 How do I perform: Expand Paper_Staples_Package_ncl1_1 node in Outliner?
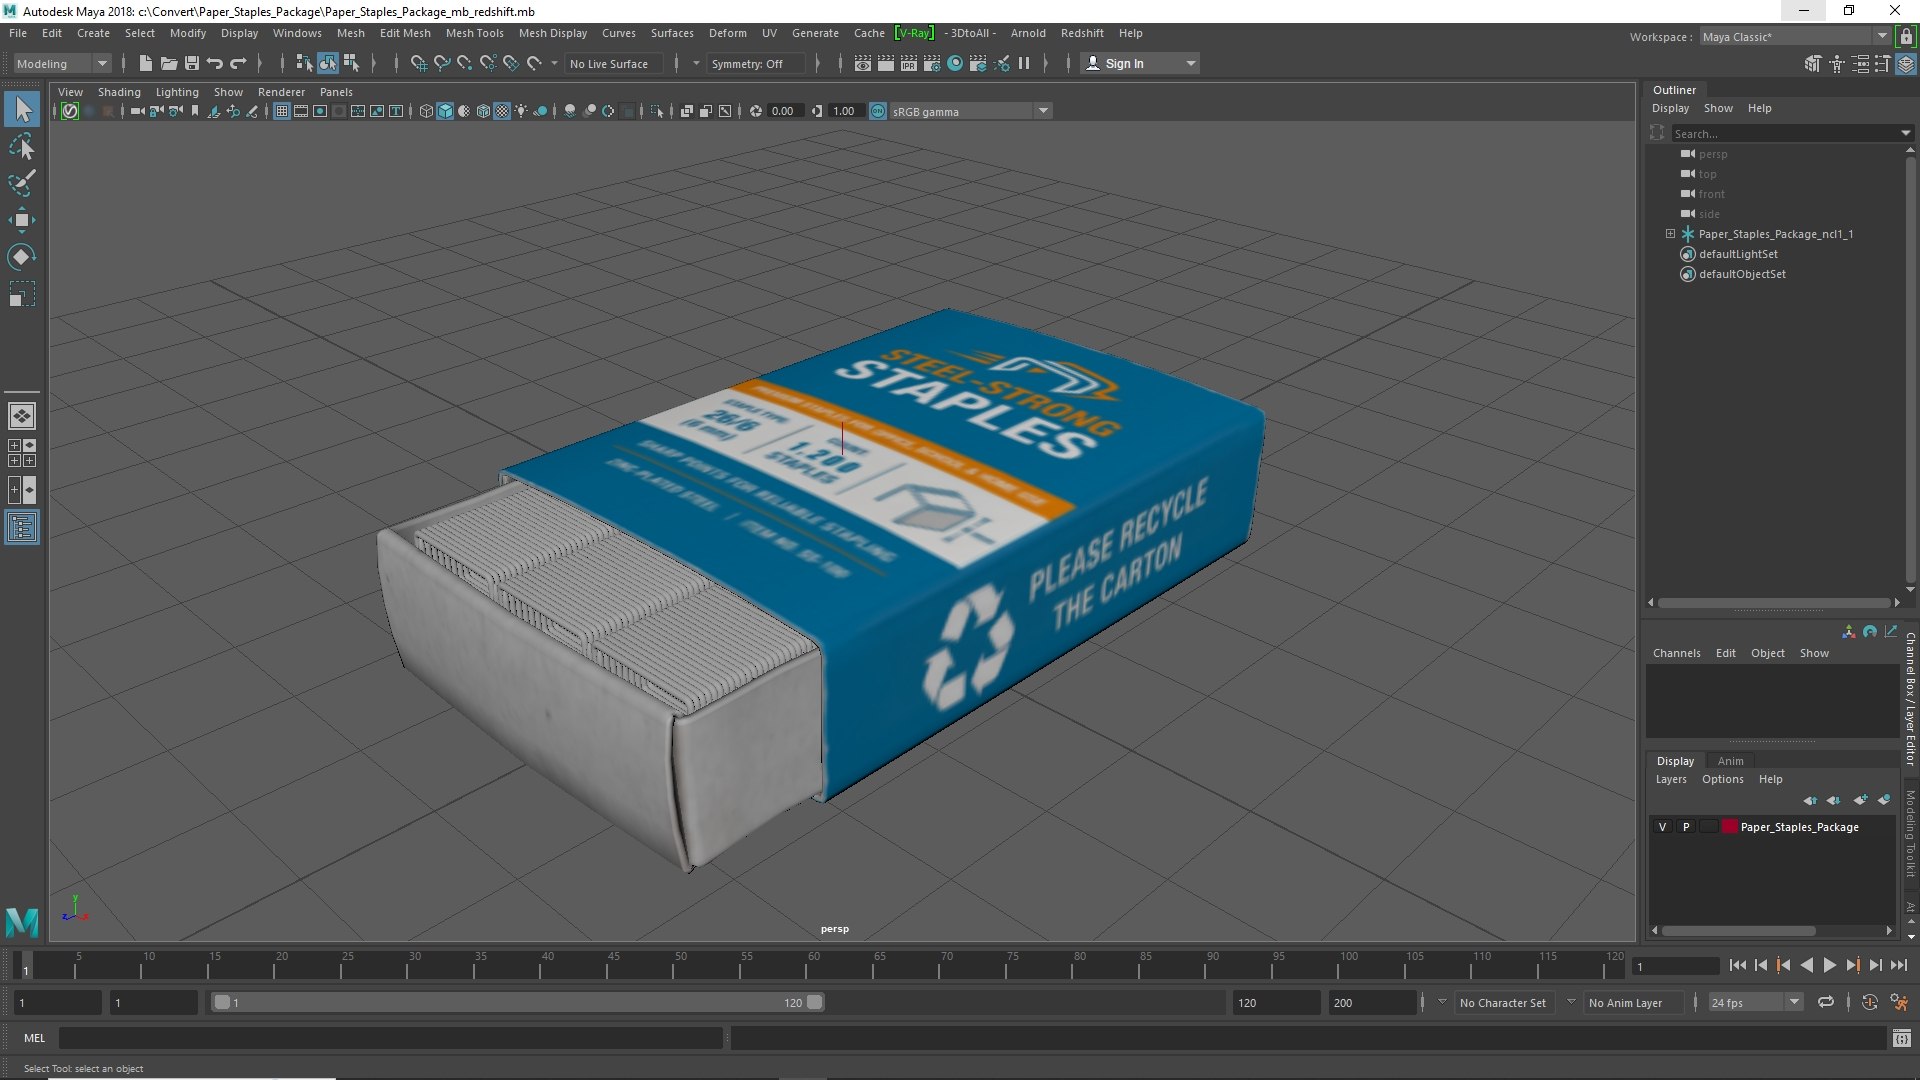coord(1670,234)
